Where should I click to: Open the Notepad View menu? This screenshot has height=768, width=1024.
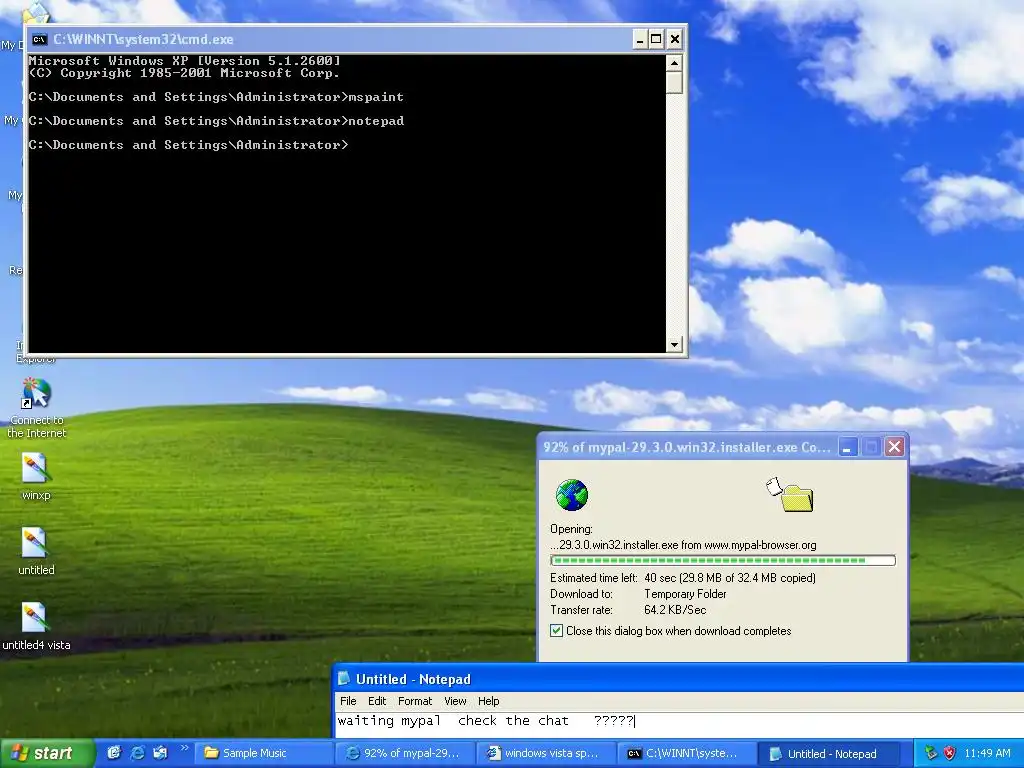(x=455, y=701)
